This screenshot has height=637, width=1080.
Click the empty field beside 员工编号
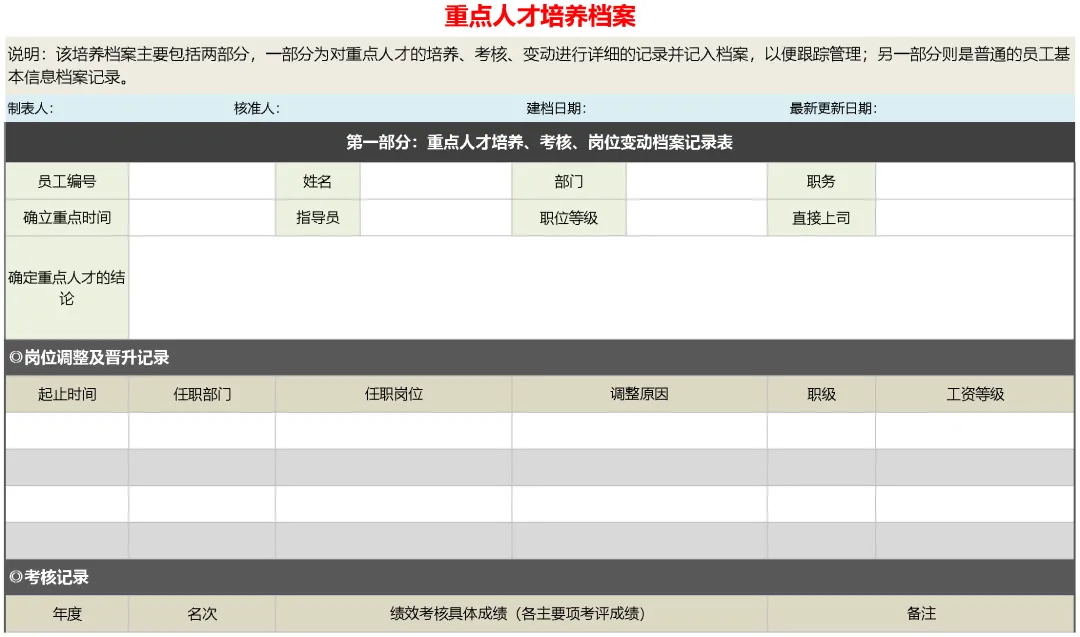[x=202, y=181]
